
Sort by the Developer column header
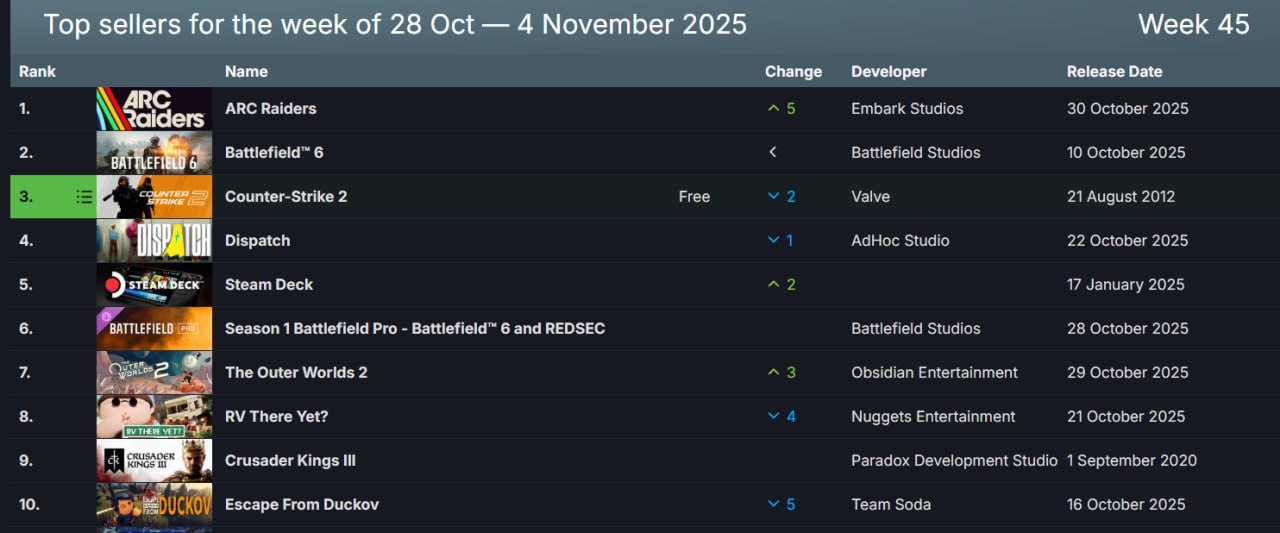click(888, 72)
